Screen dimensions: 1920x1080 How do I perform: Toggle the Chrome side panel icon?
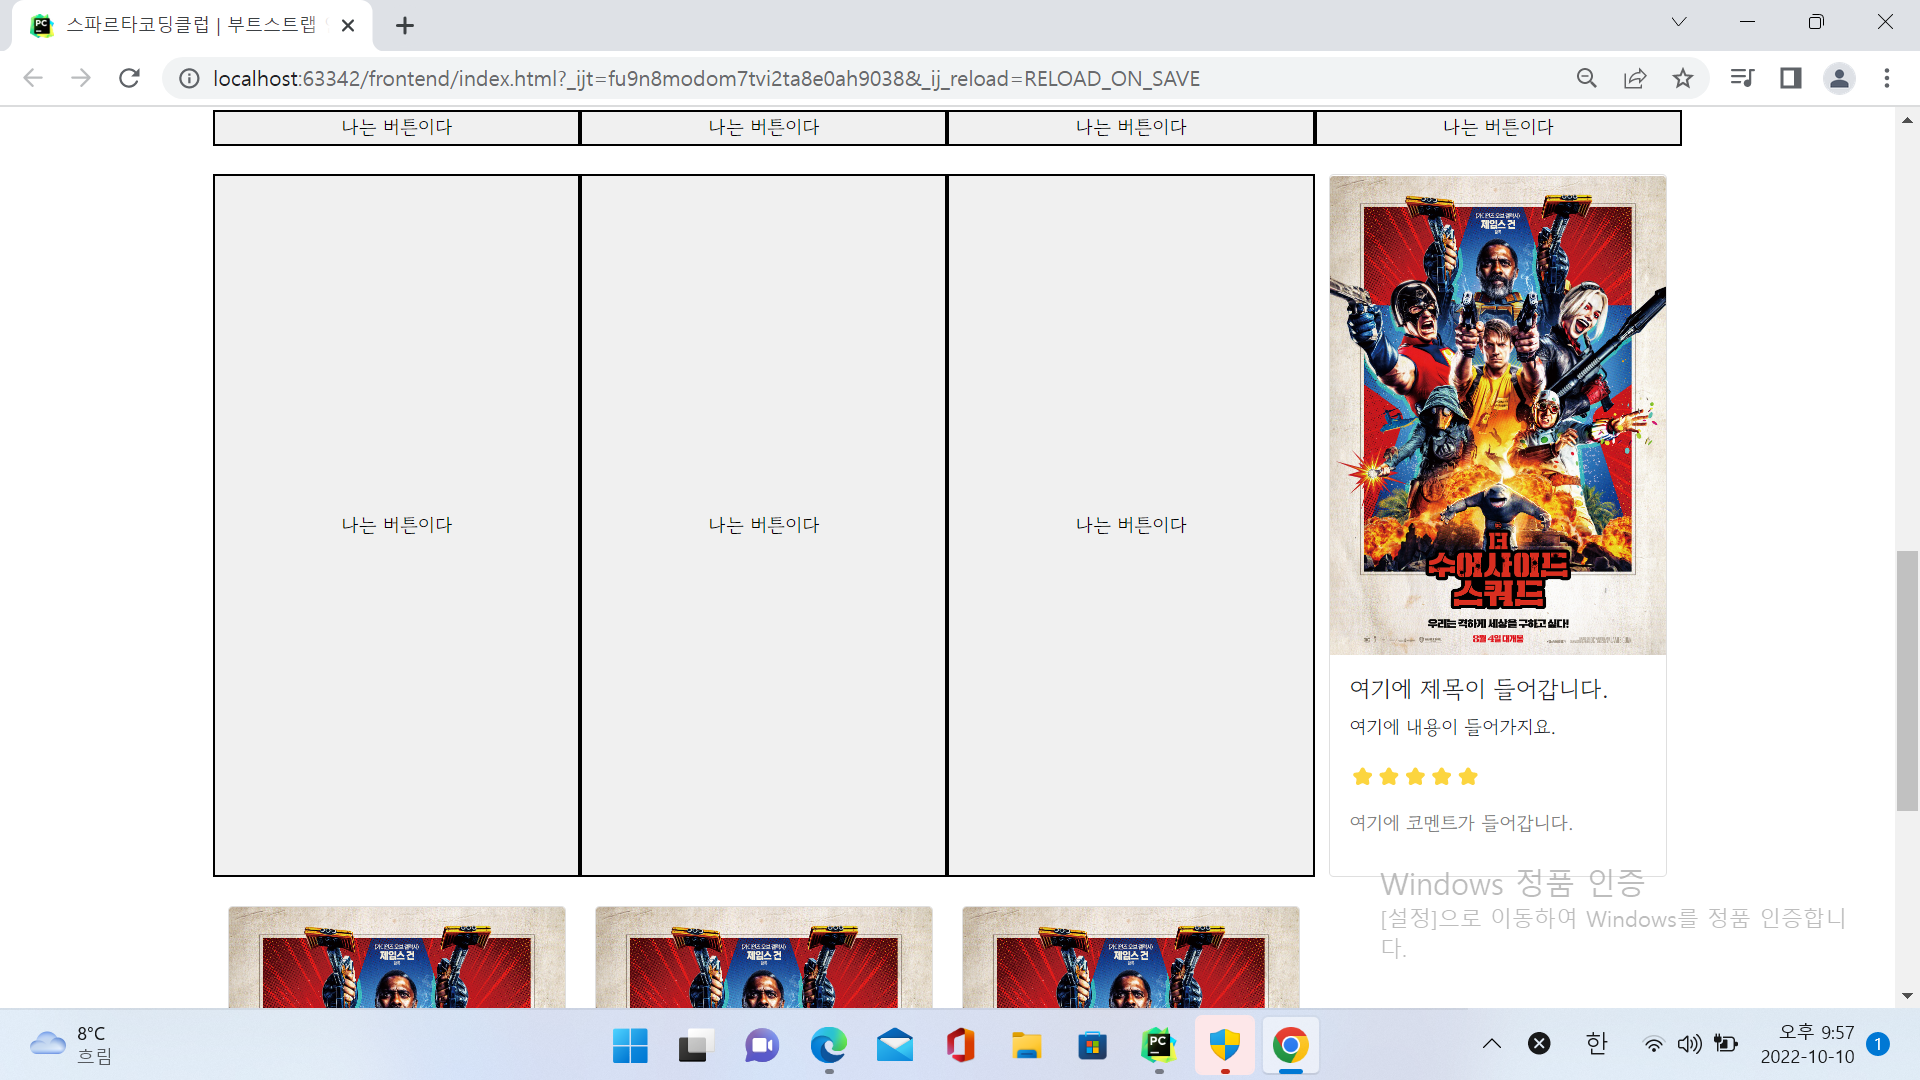pos(1790,78)
